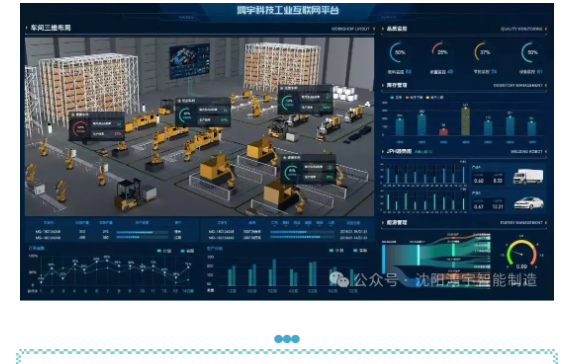Click the energy speedometer gauge reading 0.89
The width and height of the screenshot is (573, 364).
pyautogui.click(x=521, y=254)
